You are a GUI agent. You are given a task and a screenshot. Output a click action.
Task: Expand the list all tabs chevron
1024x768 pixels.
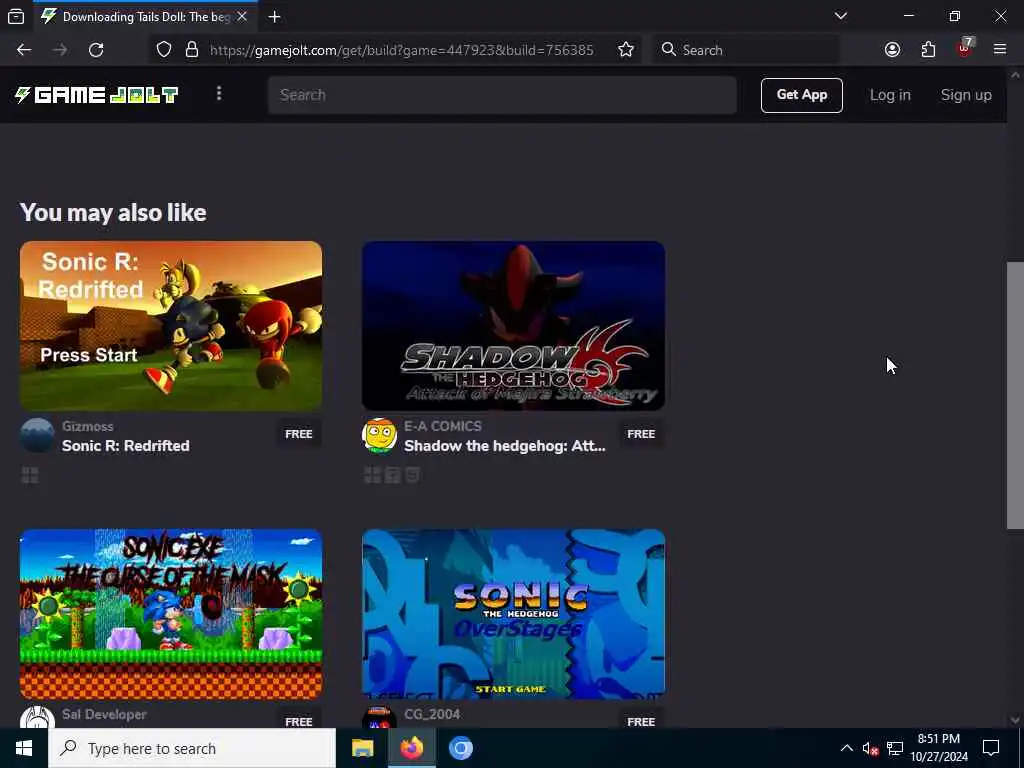click(841, 16)
